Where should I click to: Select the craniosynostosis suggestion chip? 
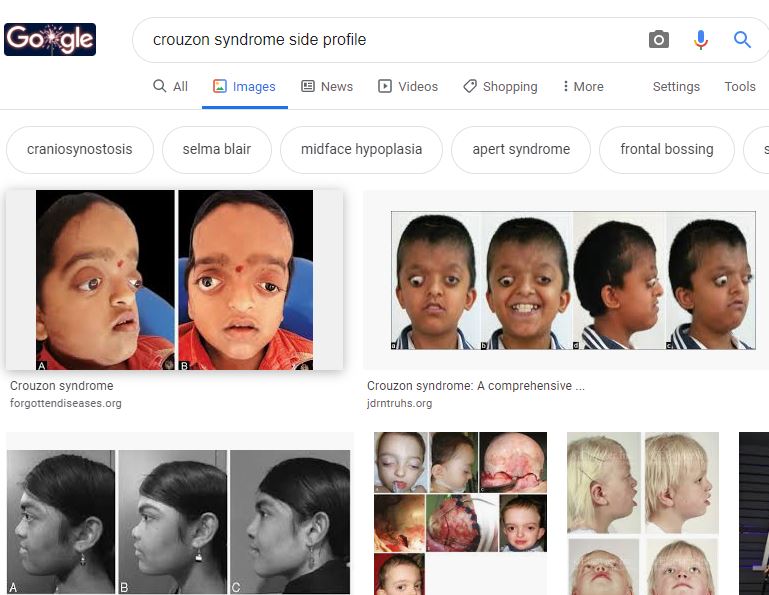[x=79, y=150]
